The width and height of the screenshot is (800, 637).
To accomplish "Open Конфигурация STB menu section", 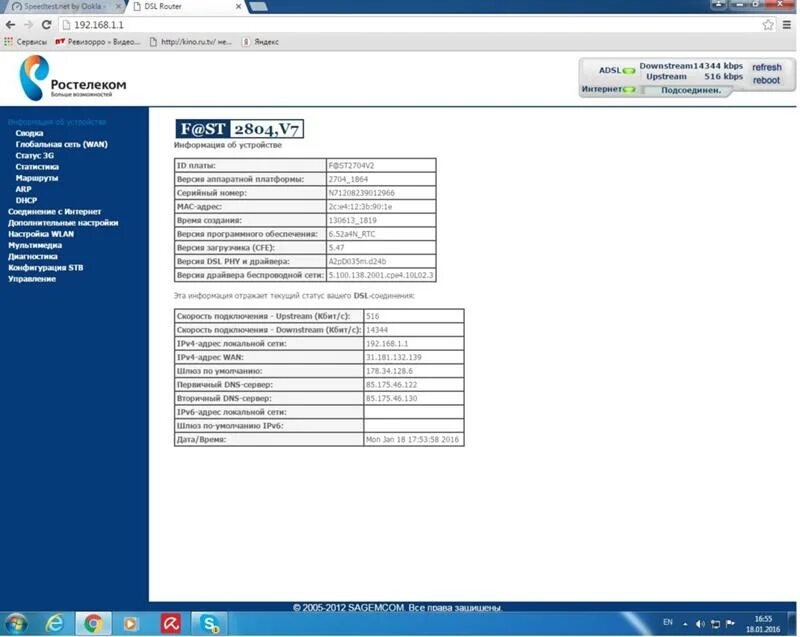I will (x=45, y=268).
